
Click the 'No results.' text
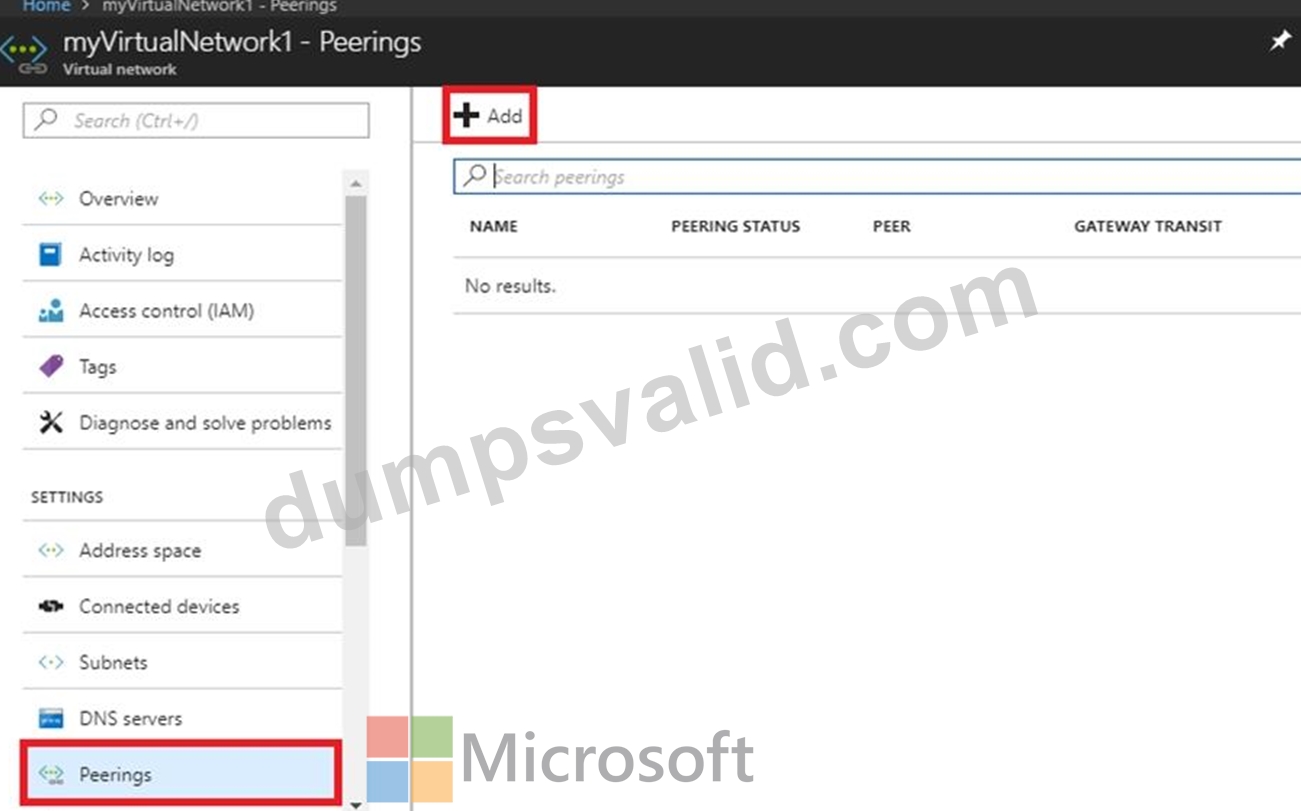tap(510, 286)
